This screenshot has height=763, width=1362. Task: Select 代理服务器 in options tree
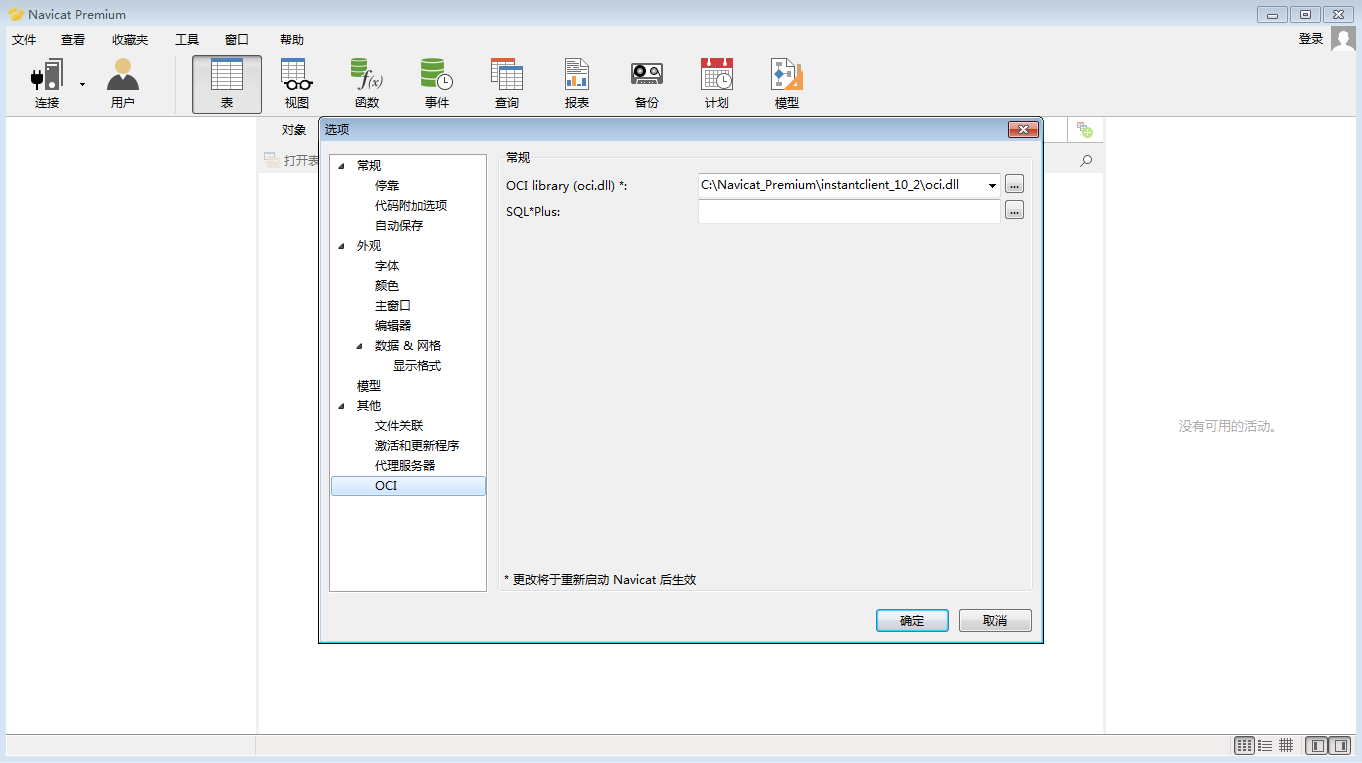405,465
